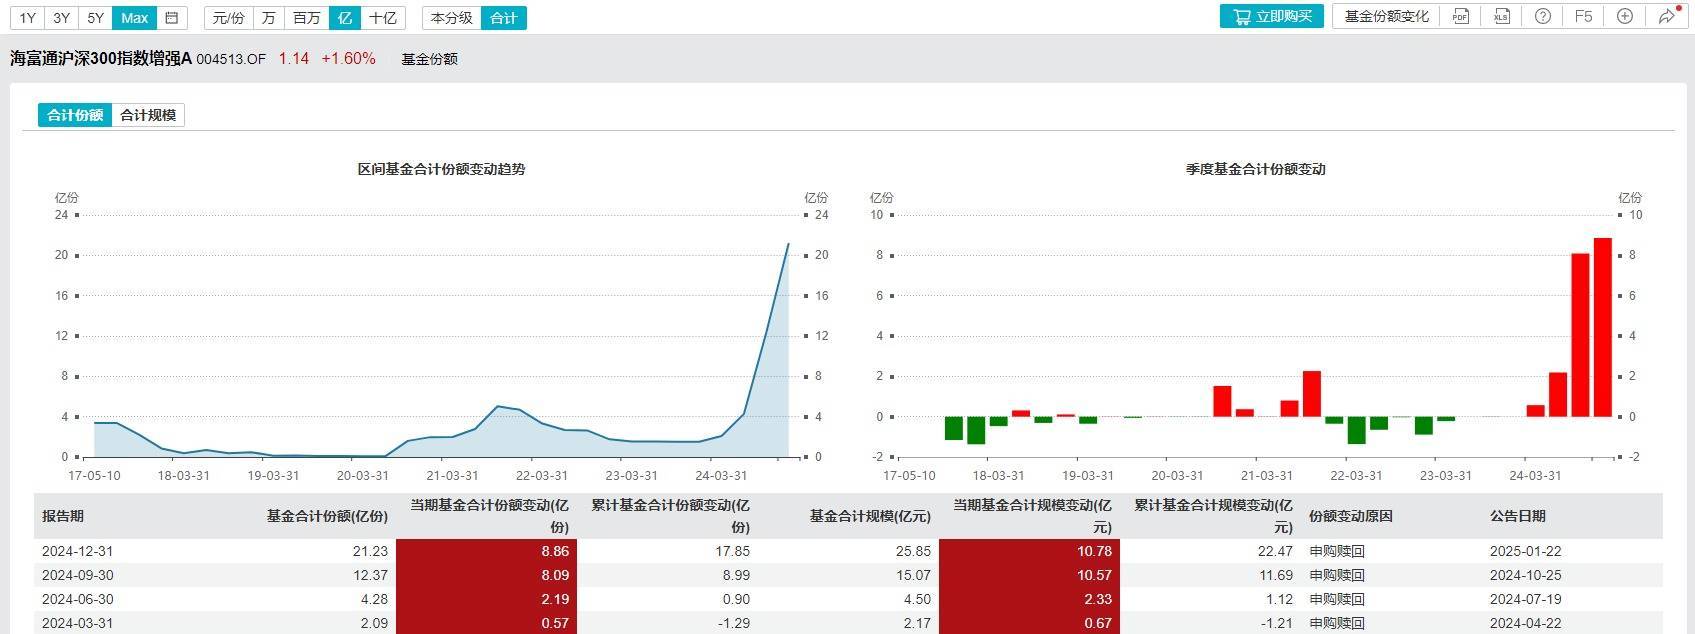Click the 公告日期 column header

coord(1517,516)
